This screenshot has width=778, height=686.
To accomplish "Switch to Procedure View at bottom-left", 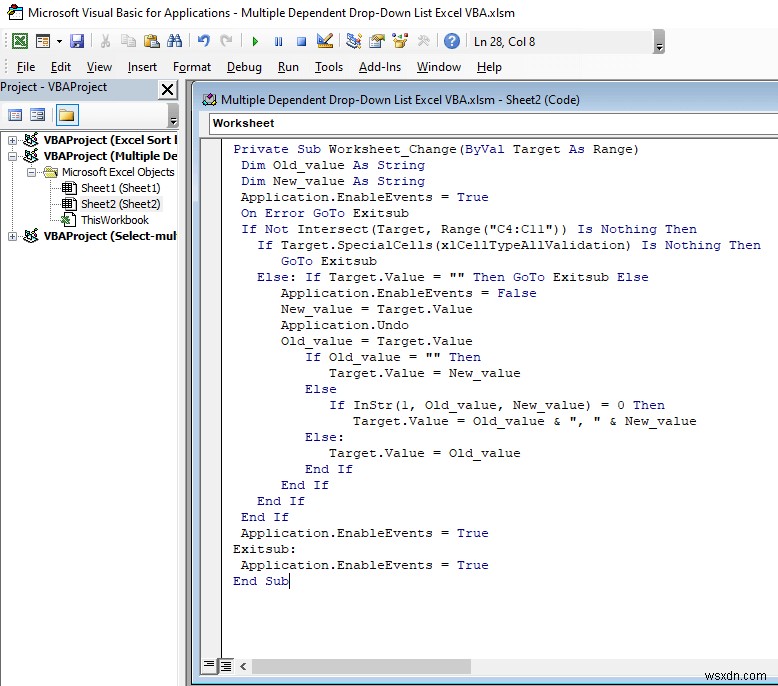I will click(210, 665).
